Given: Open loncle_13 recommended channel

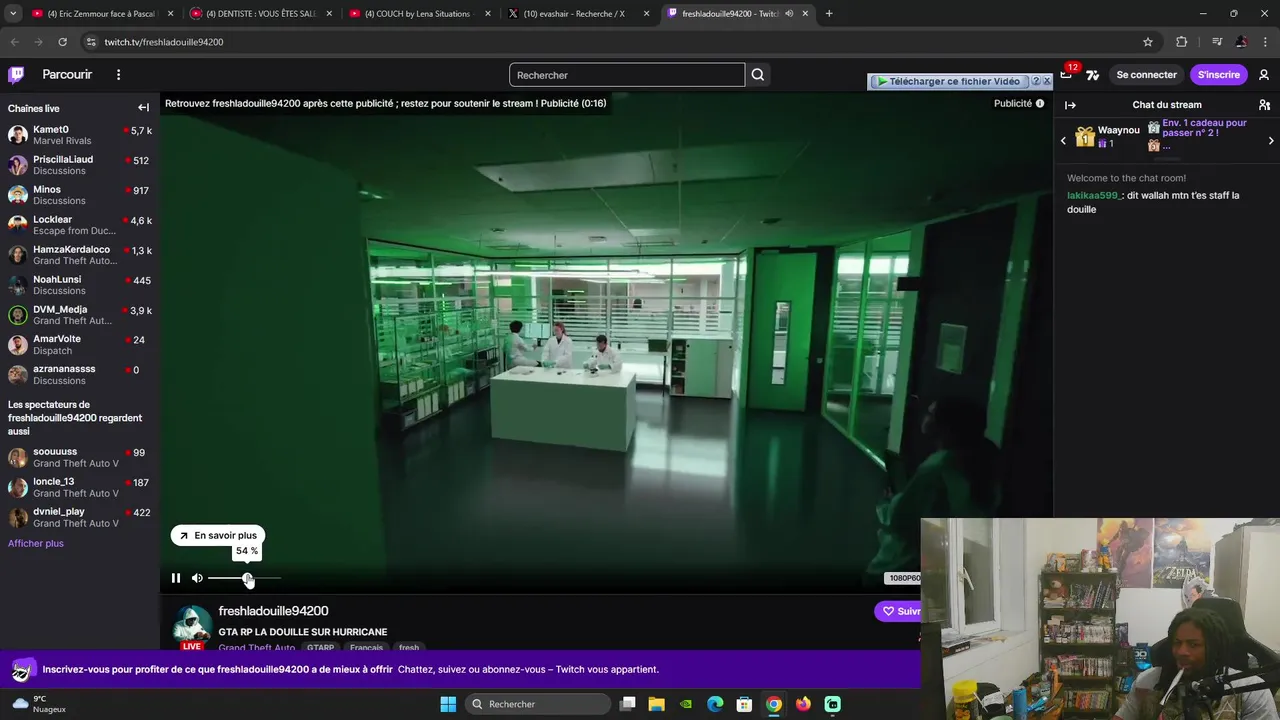Looking at the screenshot, I should coord(80,488).
